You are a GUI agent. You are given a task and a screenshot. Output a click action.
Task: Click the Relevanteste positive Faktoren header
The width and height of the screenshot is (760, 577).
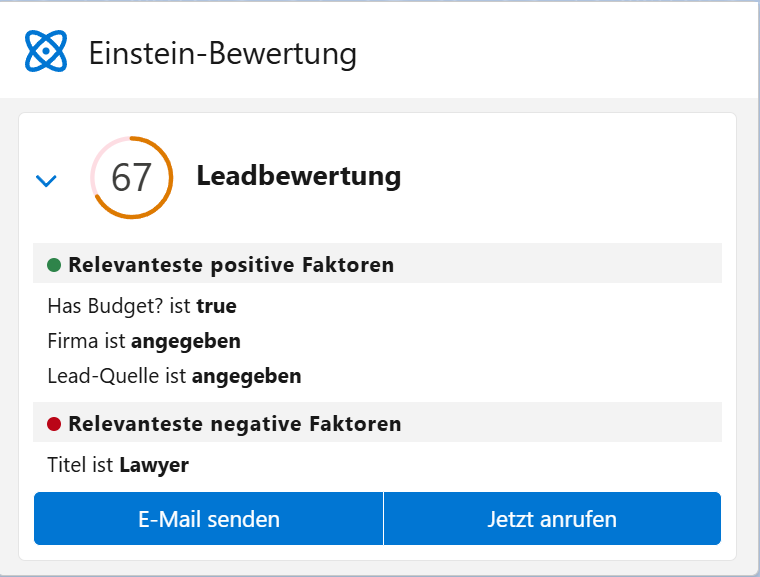click(230, 265)
